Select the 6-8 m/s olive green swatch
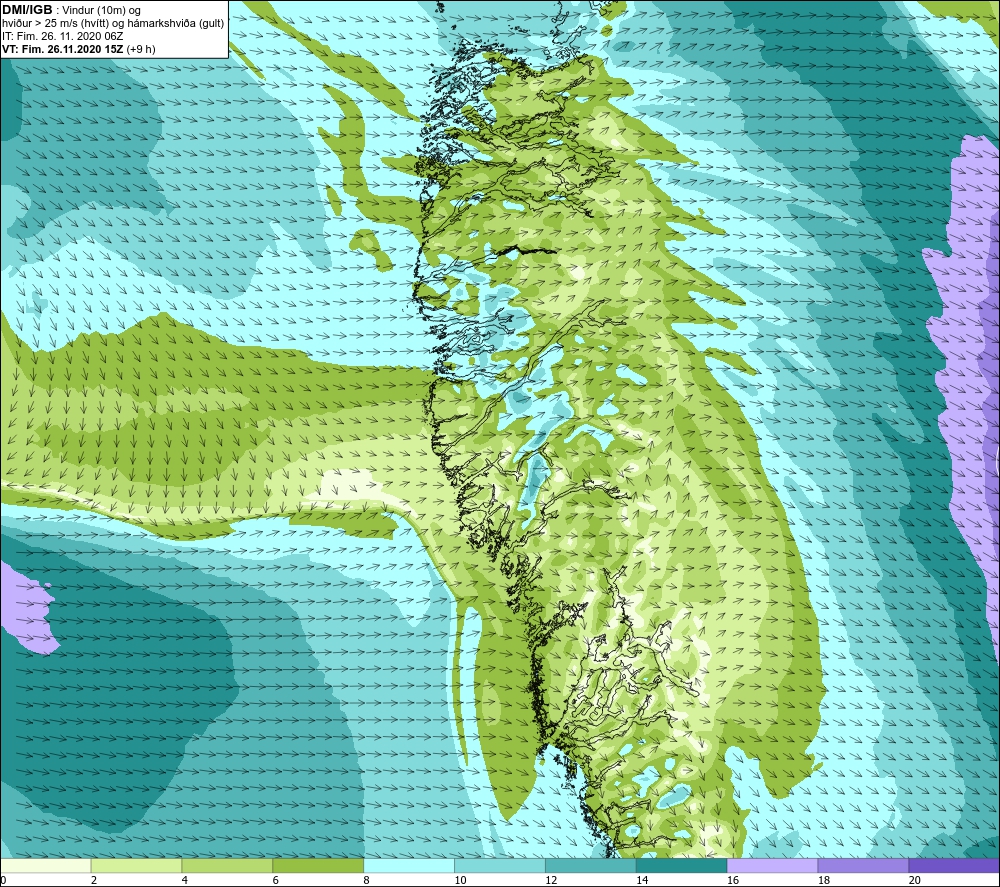The width and height of the screenshot is (1000, 887). tap(318, 865)
